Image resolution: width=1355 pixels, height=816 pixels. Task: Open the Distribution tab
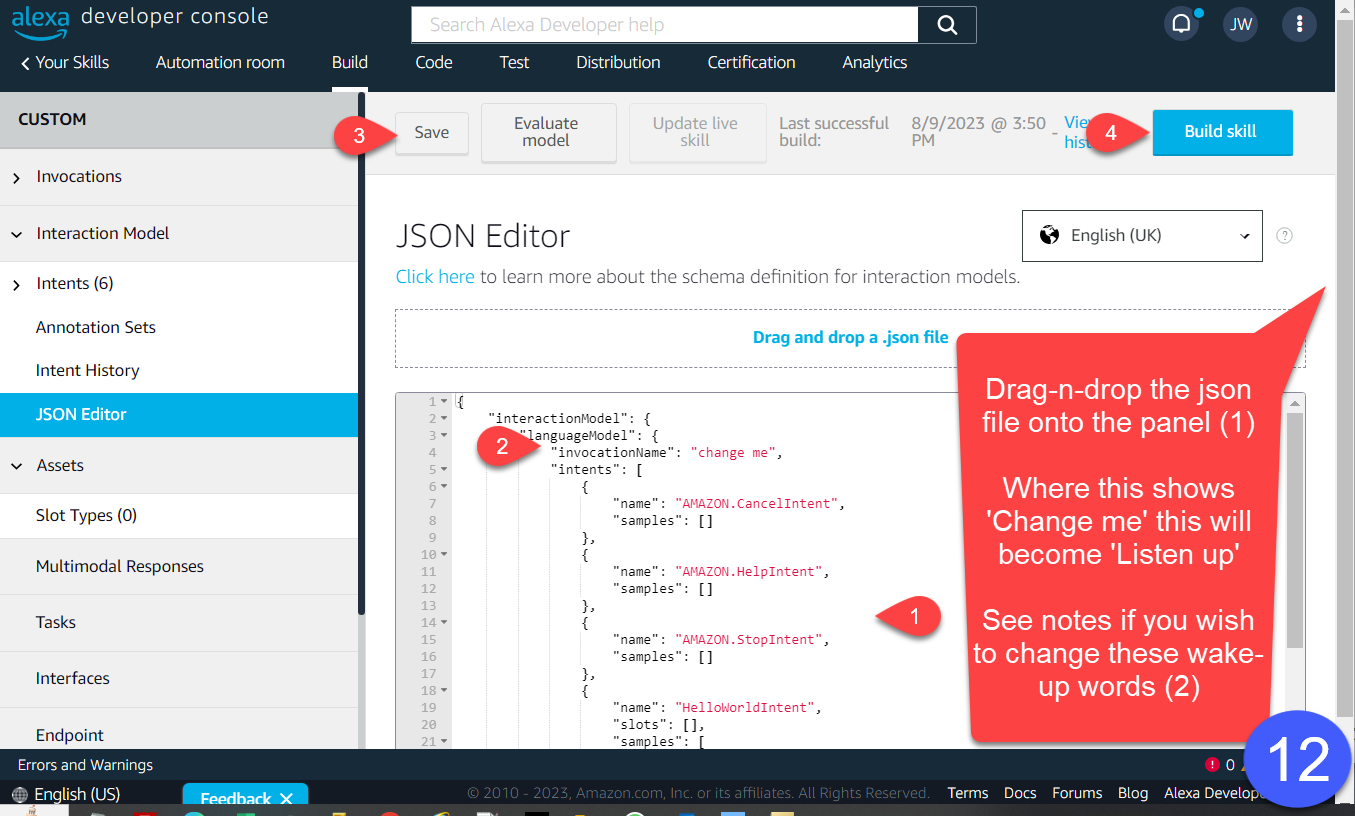pyautogui.click(x=618, y=62)
